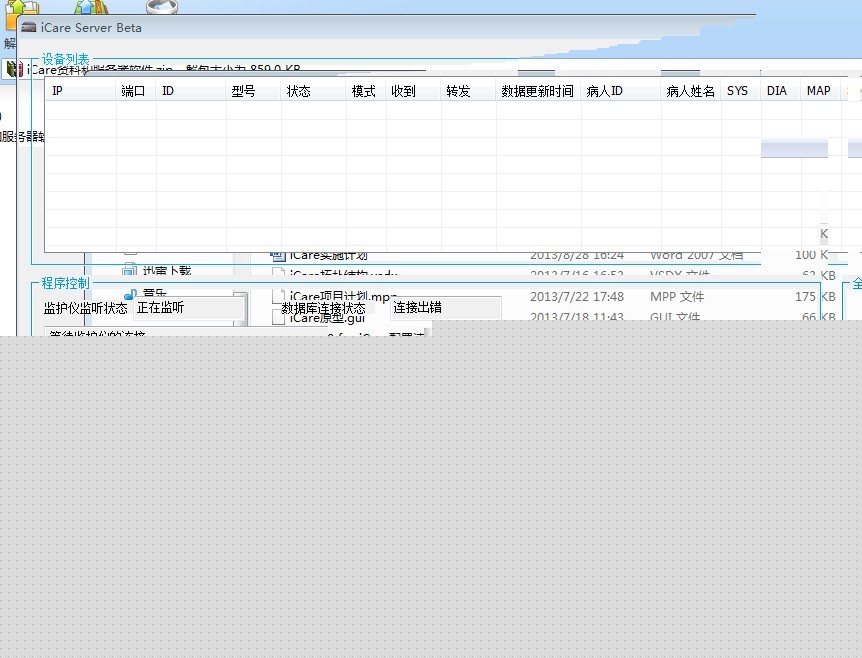
Task: Click the 监护仪监听状态 label
Action: point(86,308)
